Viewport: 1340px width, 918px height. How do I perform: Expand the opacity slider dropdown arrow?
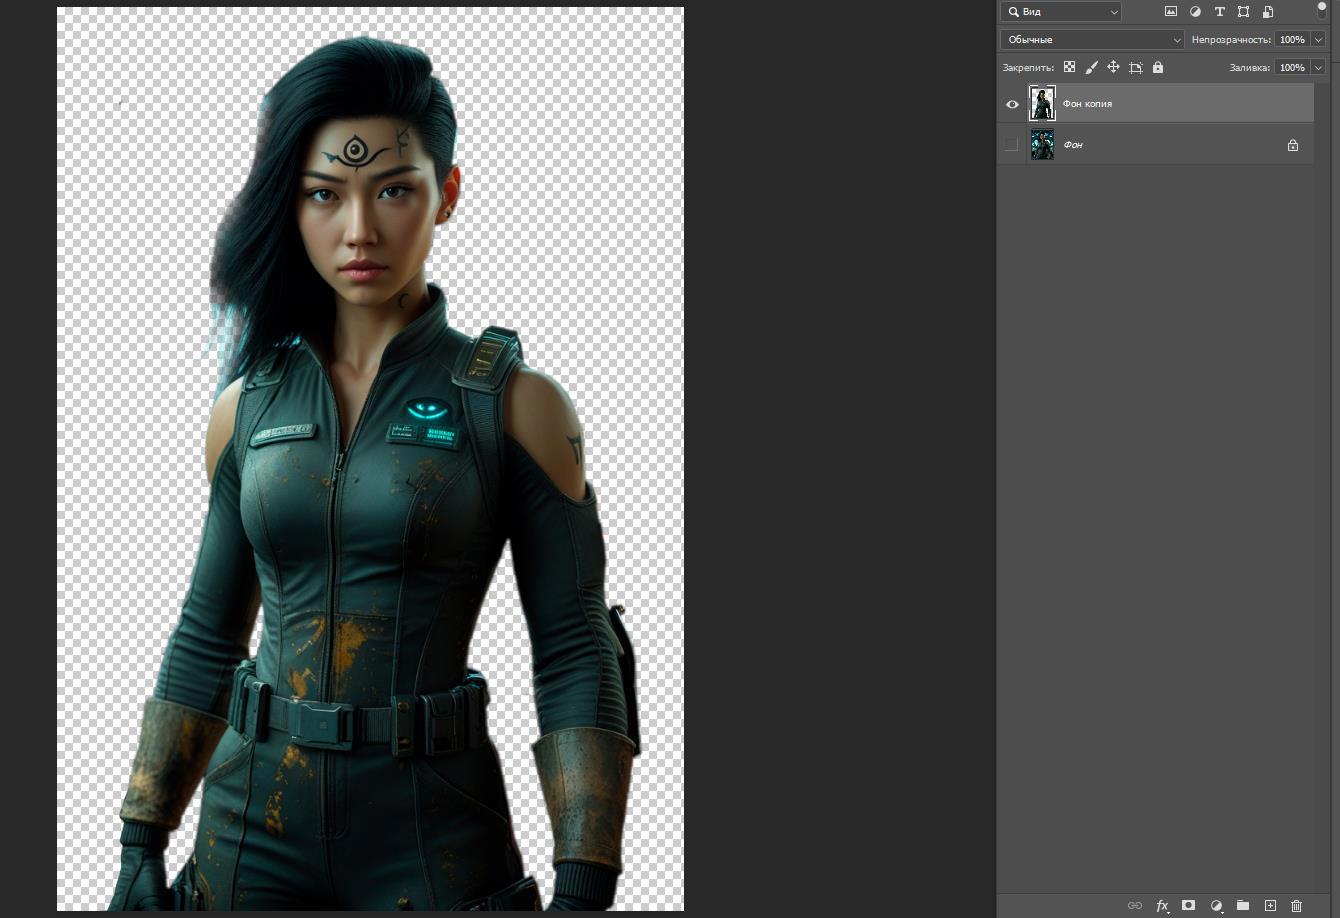point(1318,40)
